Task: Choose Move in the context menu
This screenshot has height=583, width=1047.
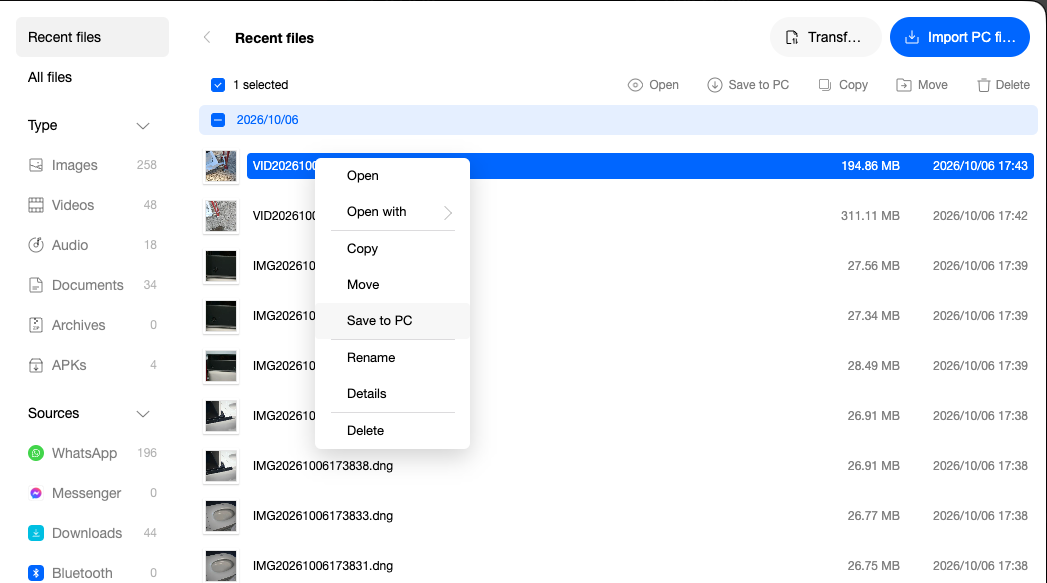Action: pyautogui.click(x=392, y=284)
